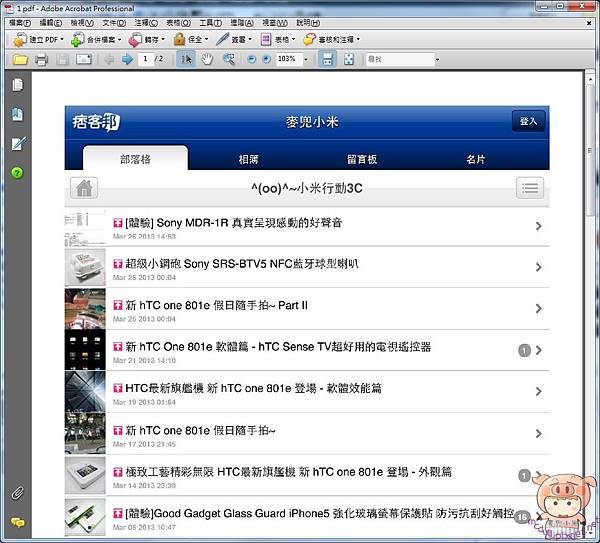Open the hTC one 801e Part II article
The image size is (600, 543).
click(x=217, y=305)
